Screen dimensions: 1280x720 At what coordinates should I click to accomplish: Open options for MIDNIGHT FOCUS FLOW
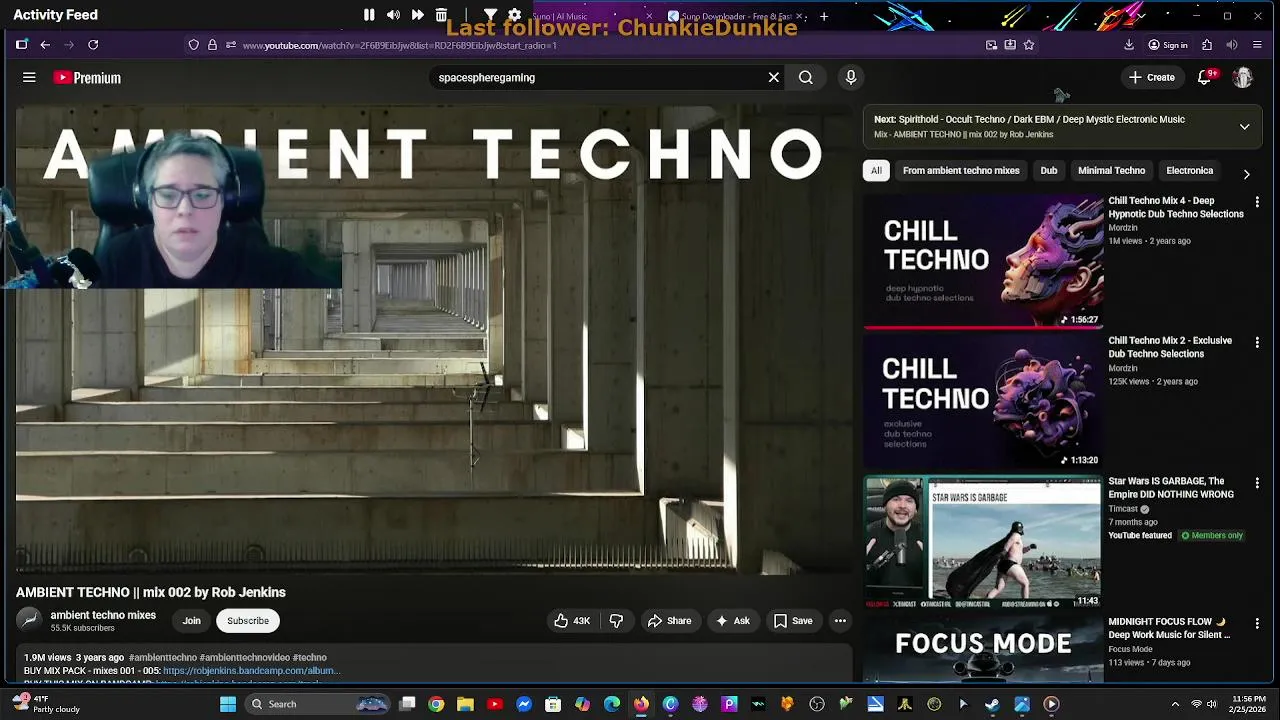[x=1257, y=623]
